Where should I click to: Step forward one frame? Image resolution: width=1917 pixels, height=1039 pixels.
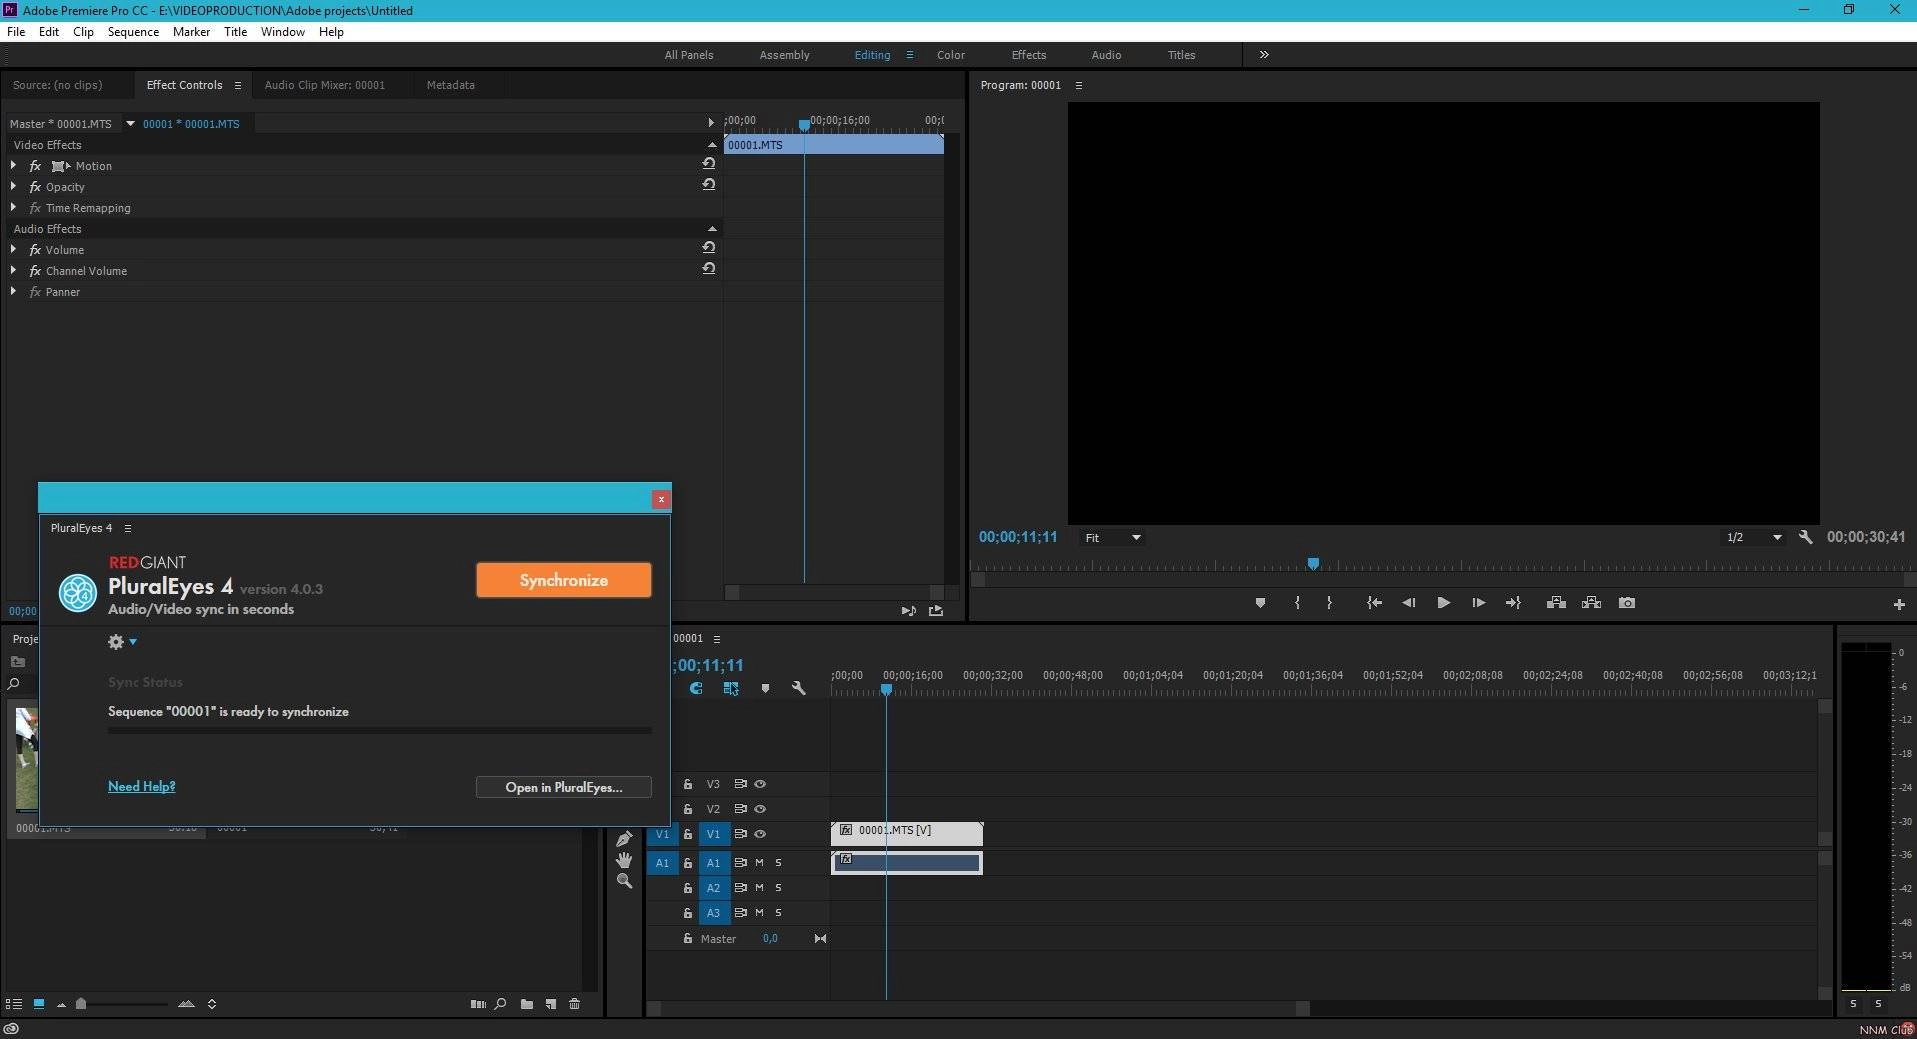tap(1478, 603)
